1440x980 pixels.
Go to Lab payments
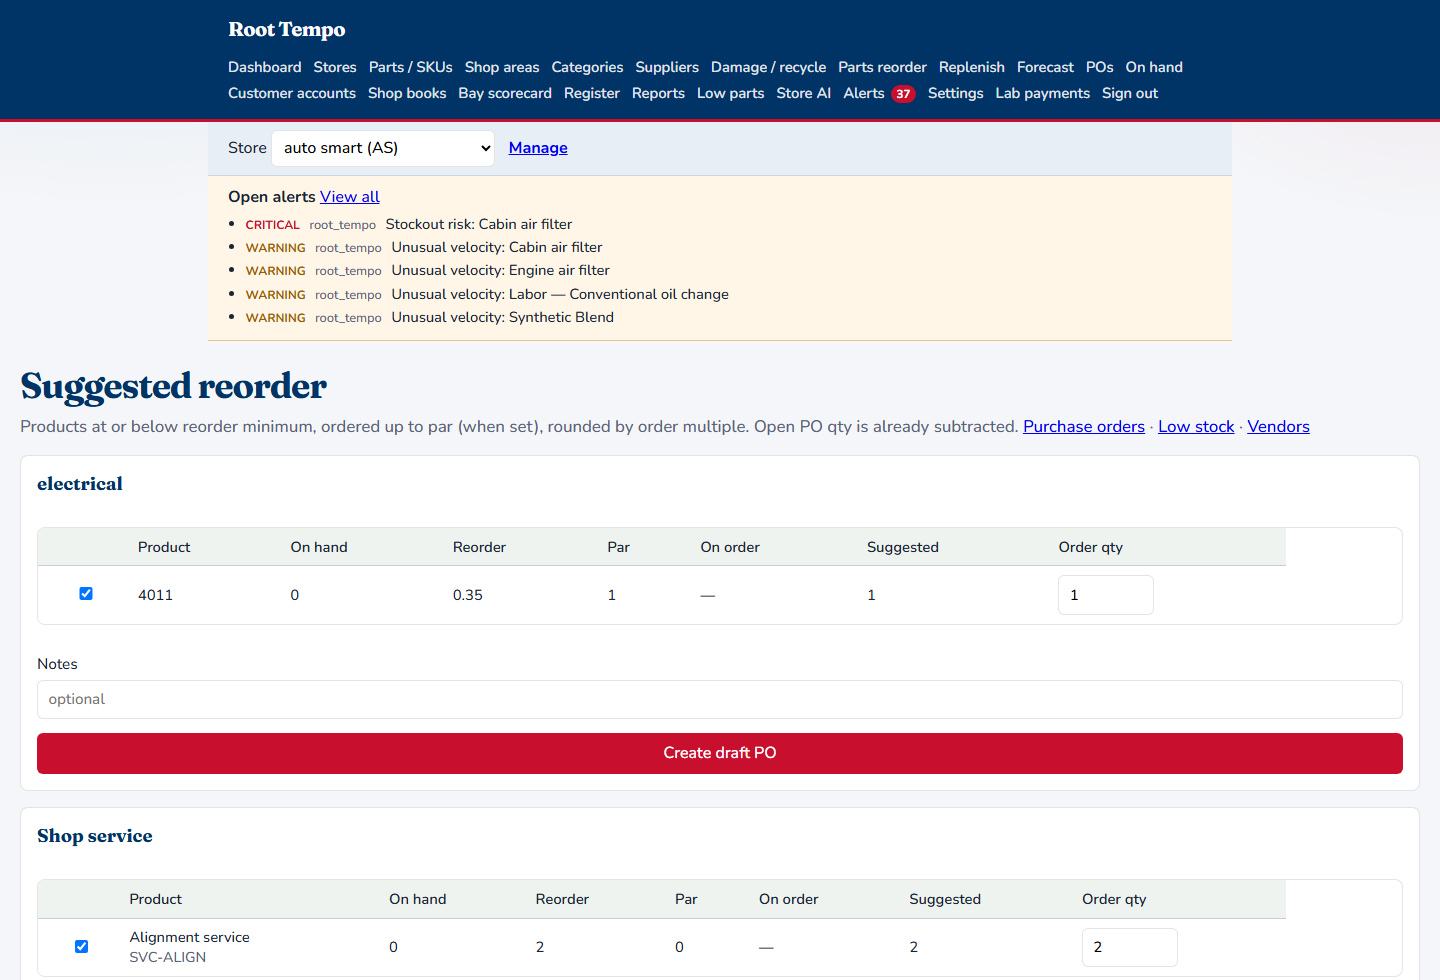(1043, 93)
